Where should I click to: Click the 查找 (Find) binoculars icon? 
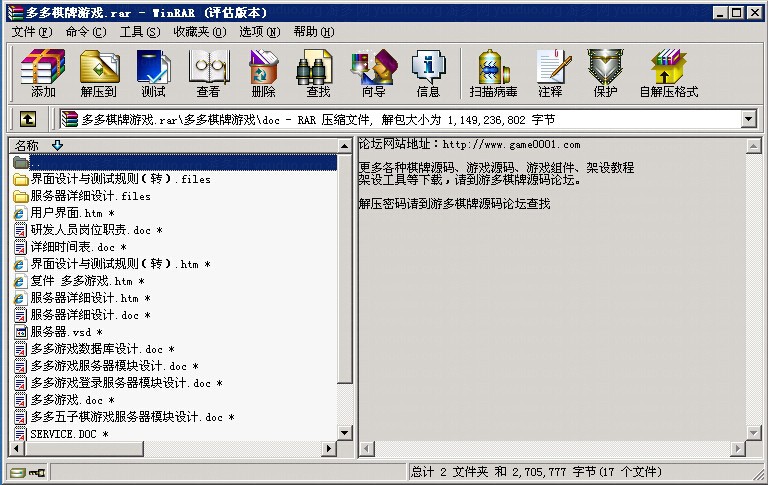point(318,72)
